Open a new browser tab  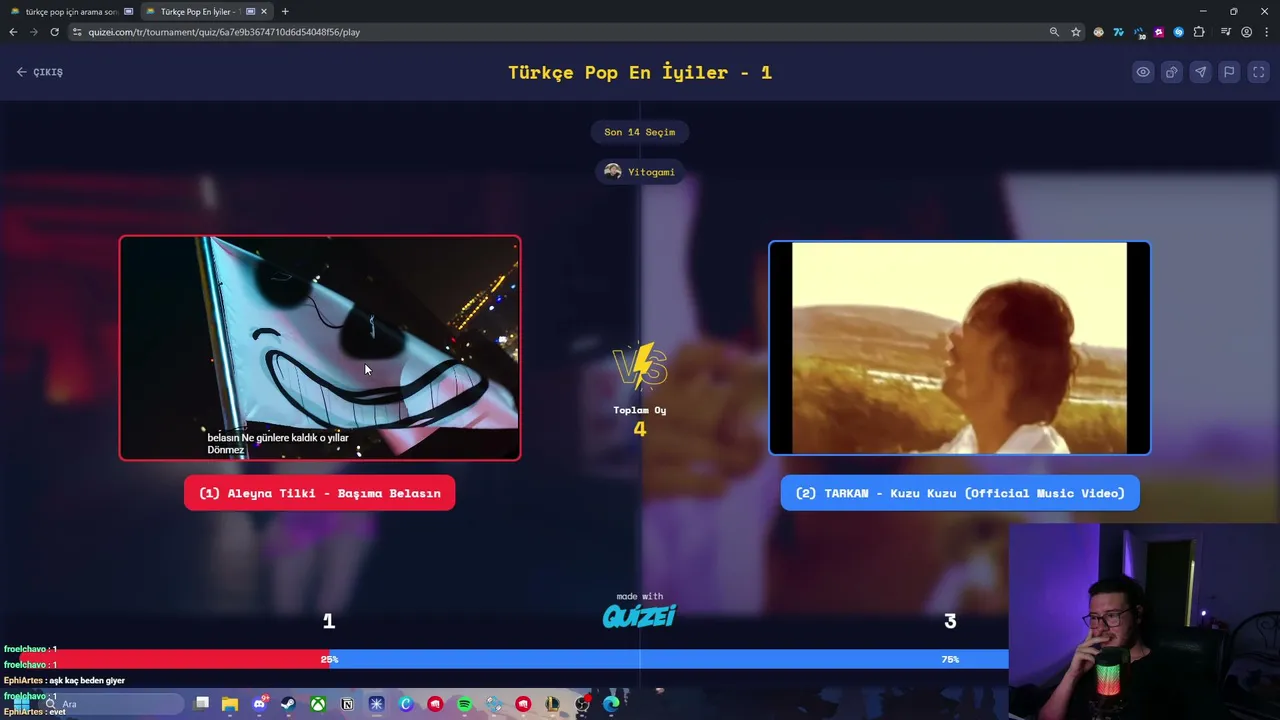coord(285,12)
